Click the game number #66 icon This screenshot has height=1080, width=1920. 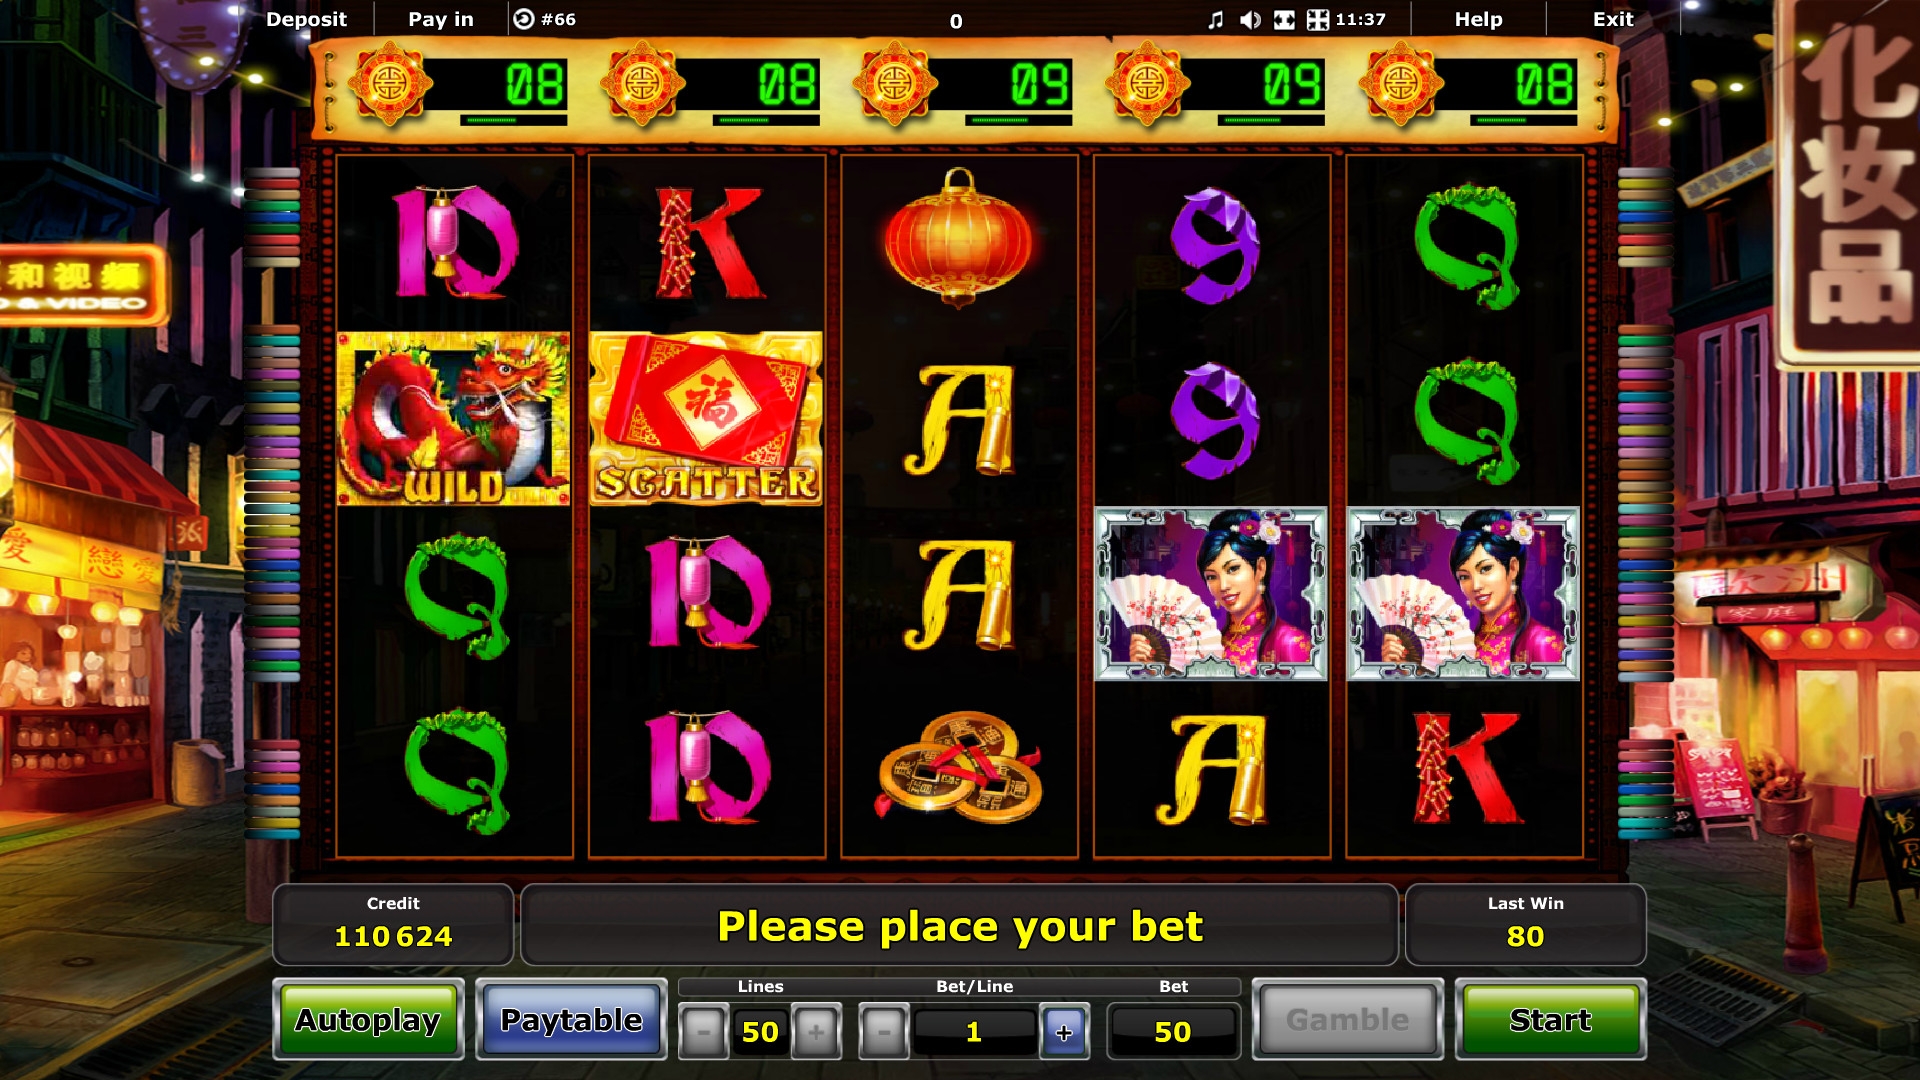pyautogui.click(x=524, y=19)
